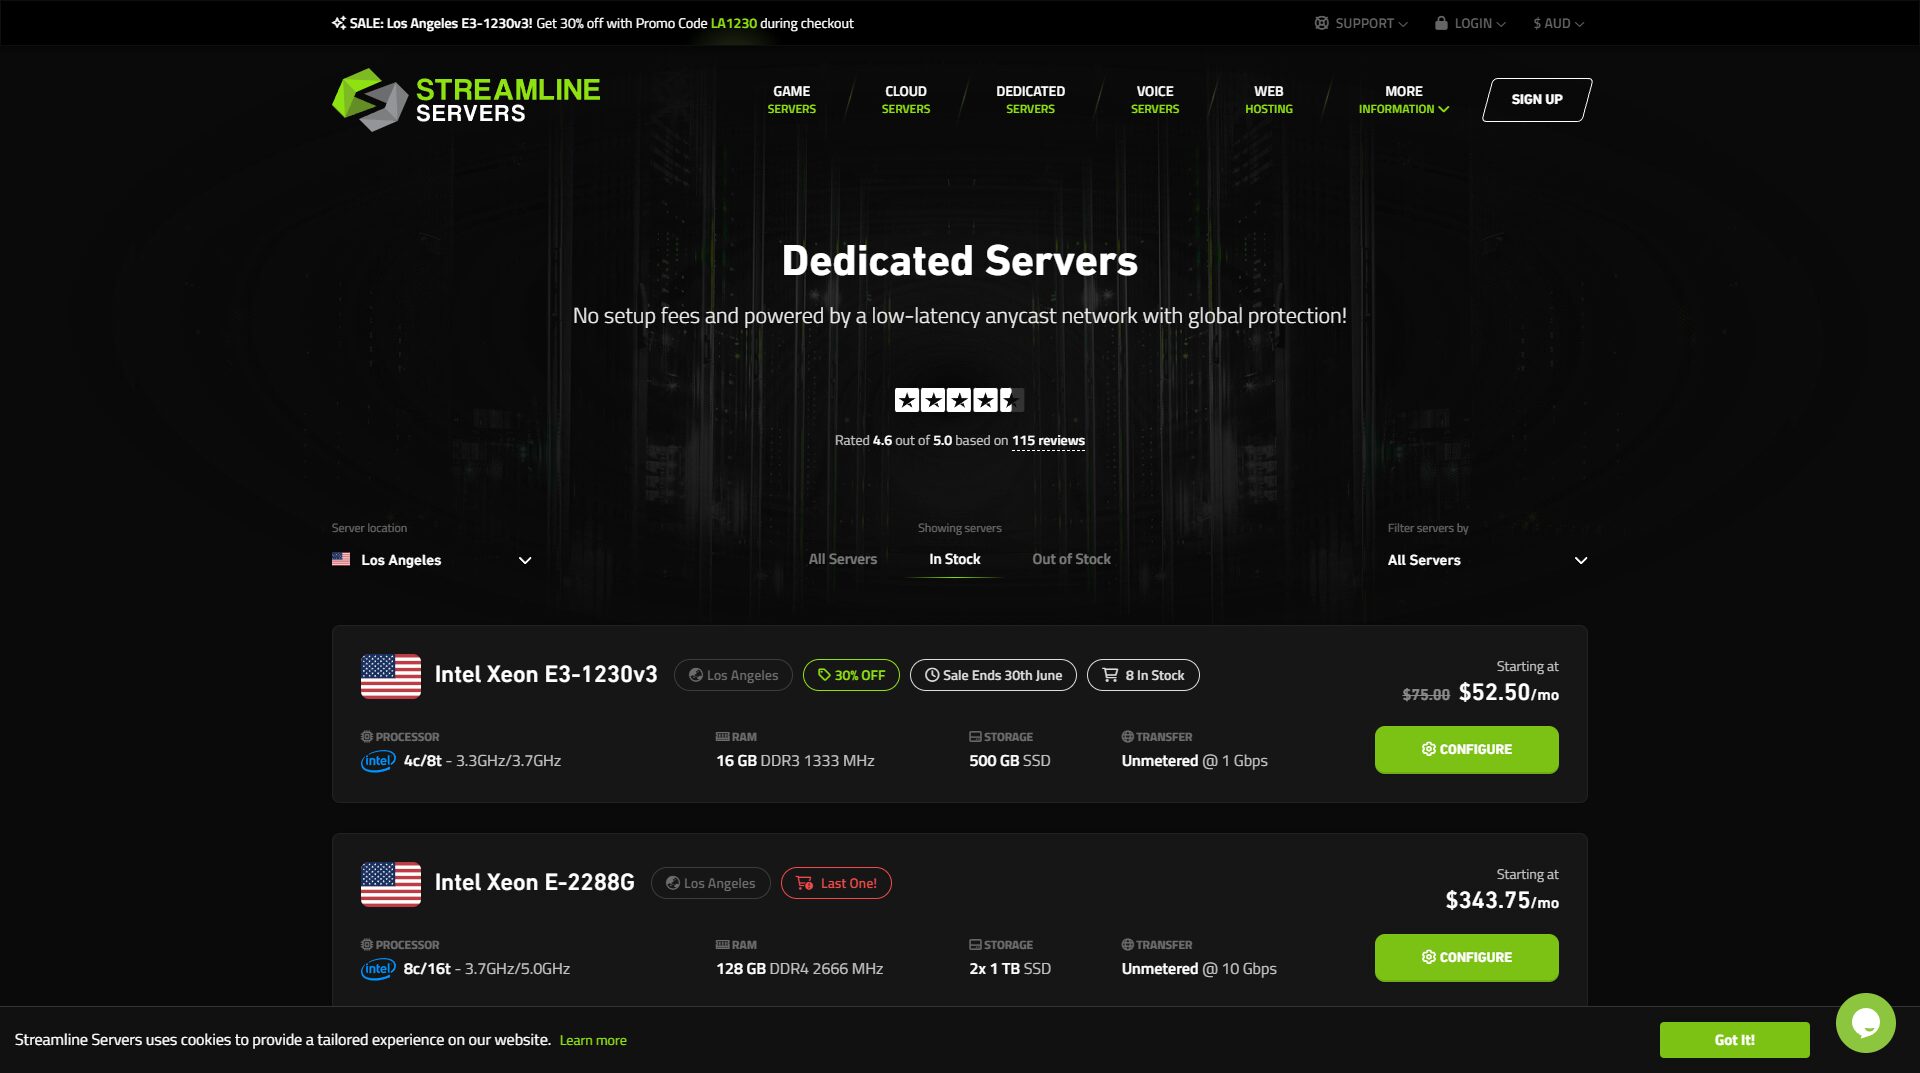This screenshot has height=1073, width=1920.
Task: Click the 8 In Stock cart badge
Action: click(1143, 675)
